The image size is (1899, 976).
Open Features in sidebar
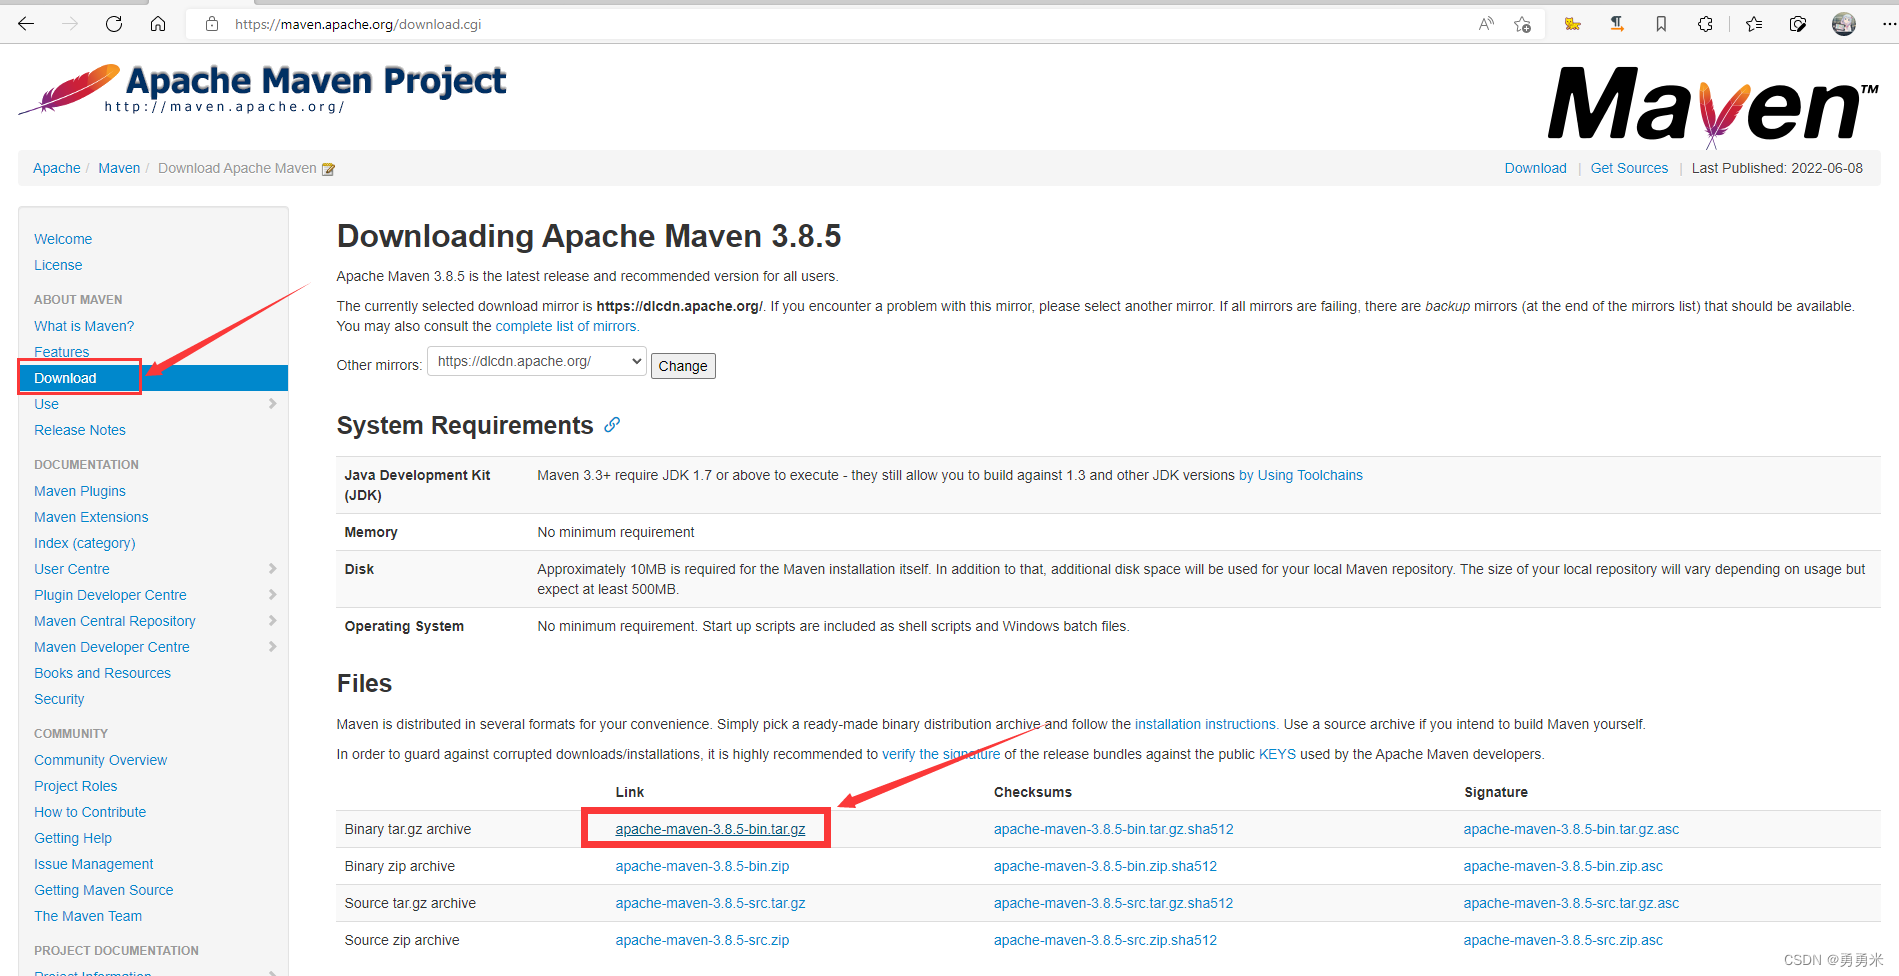pyautogui.click(x=62, y=352)
